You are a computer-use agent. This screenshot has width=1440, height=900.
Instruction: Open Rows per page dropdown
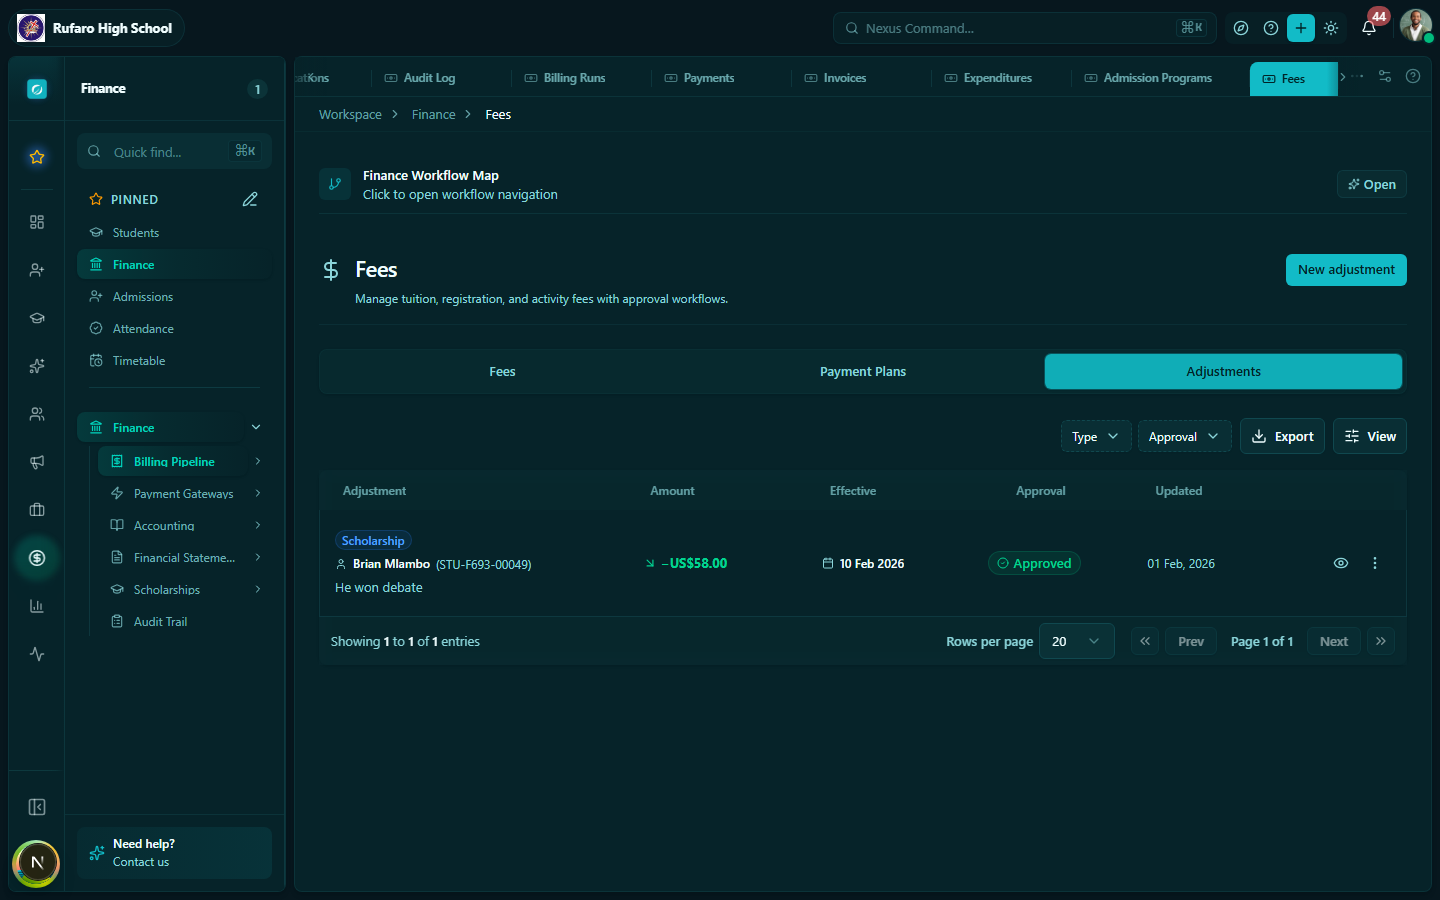(x=1077, y=641)
